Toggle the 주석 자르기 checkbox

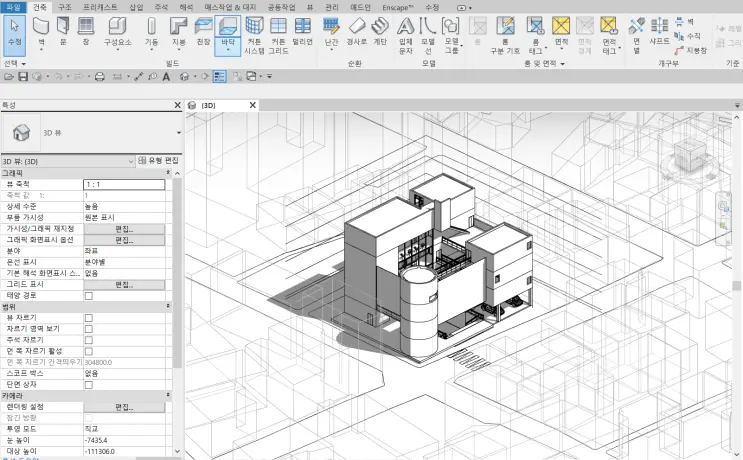point(89,340)
